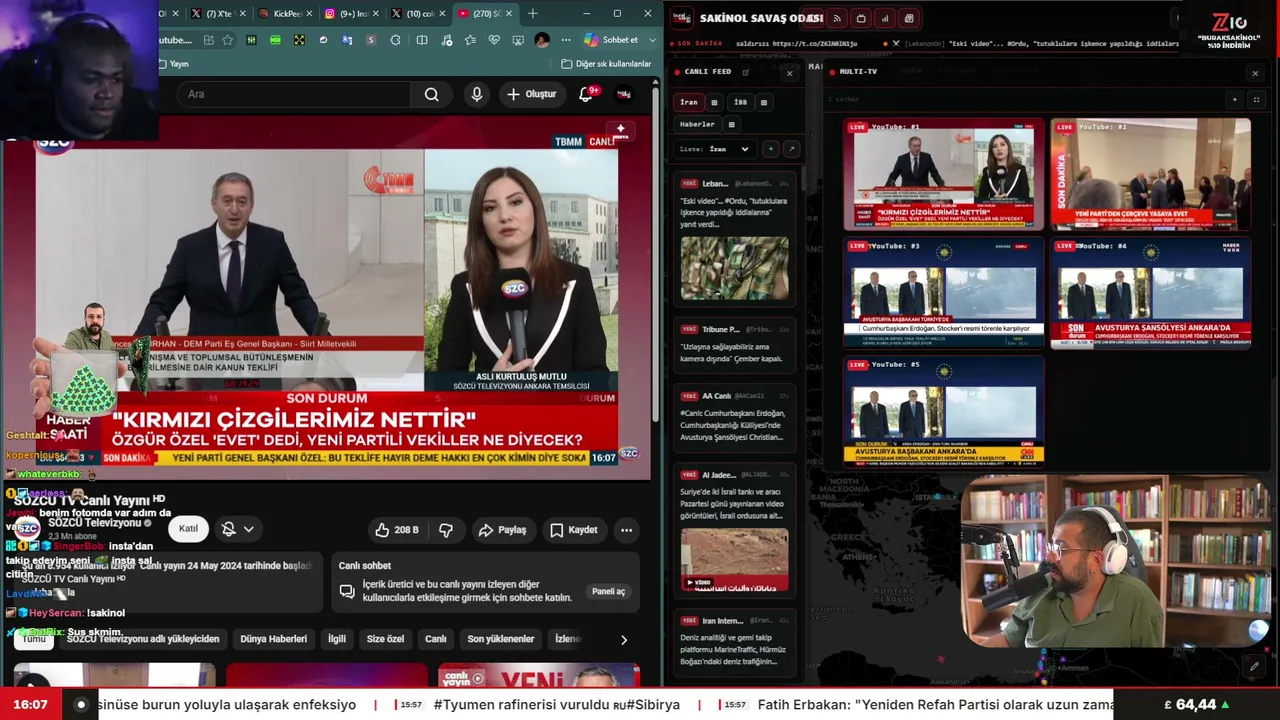Image resolution: width=1280 pixels, height=720 pixels.
Task: Expand the Sohbet et dropdown arrow
Action: [x=654, y=40]
